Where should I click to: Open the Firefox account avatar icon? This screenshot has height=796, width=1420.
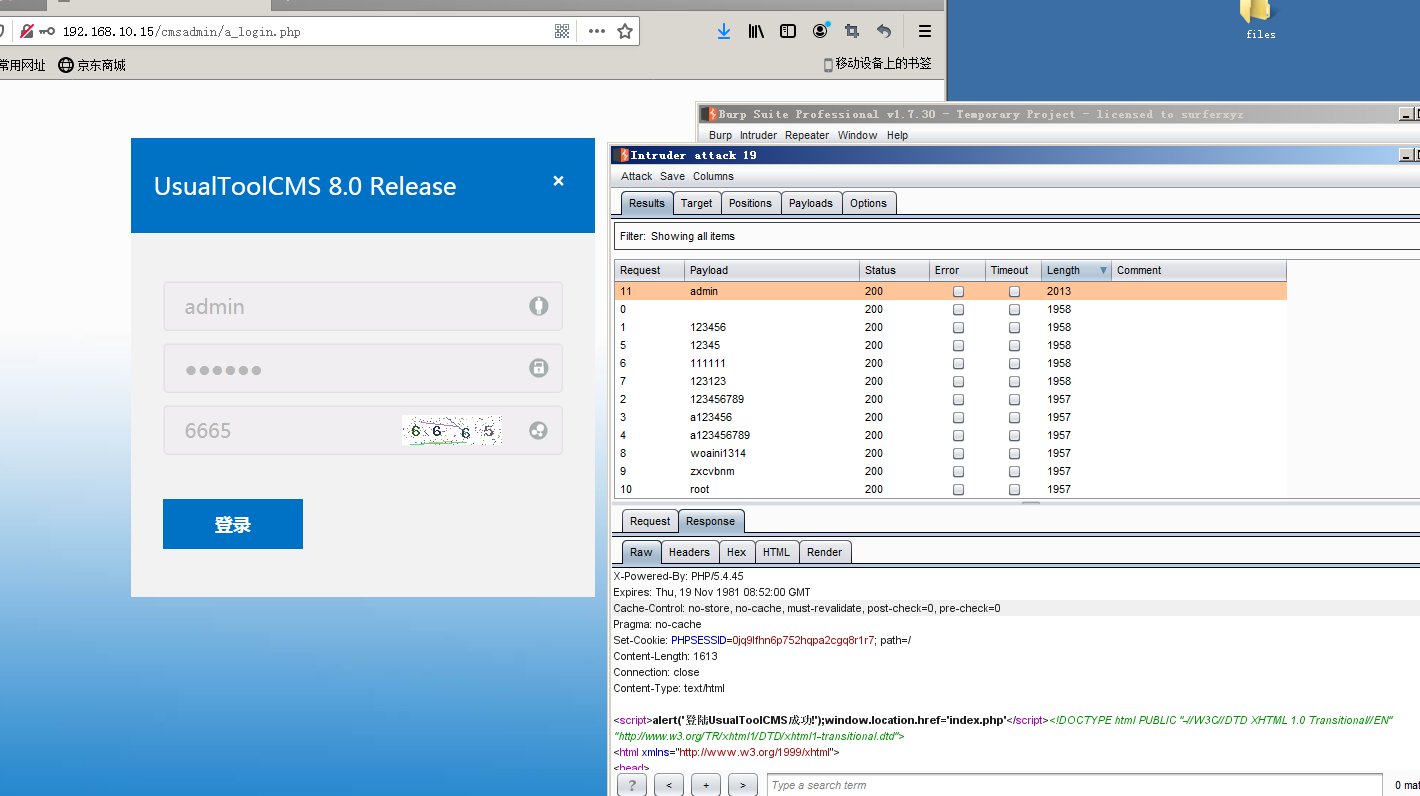820,31
